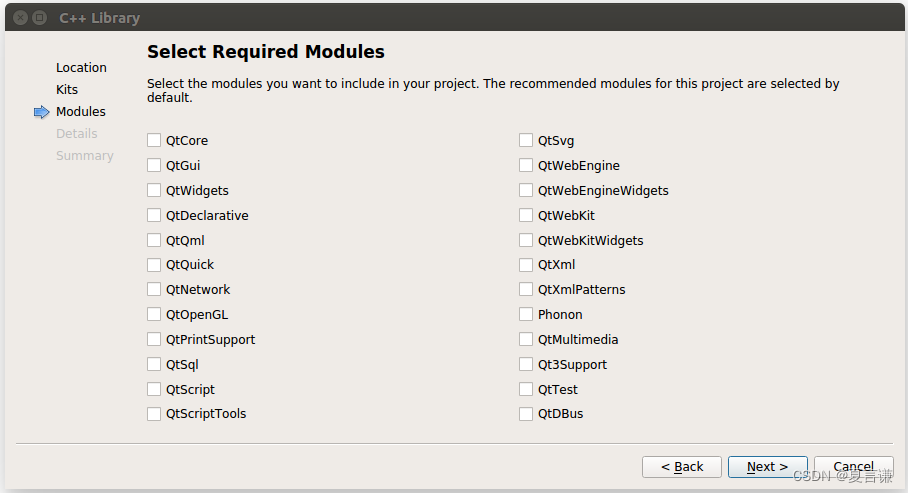Enable the Qt3Support module
The width and height of the screenshot is (908, 493).
(526, 364)
